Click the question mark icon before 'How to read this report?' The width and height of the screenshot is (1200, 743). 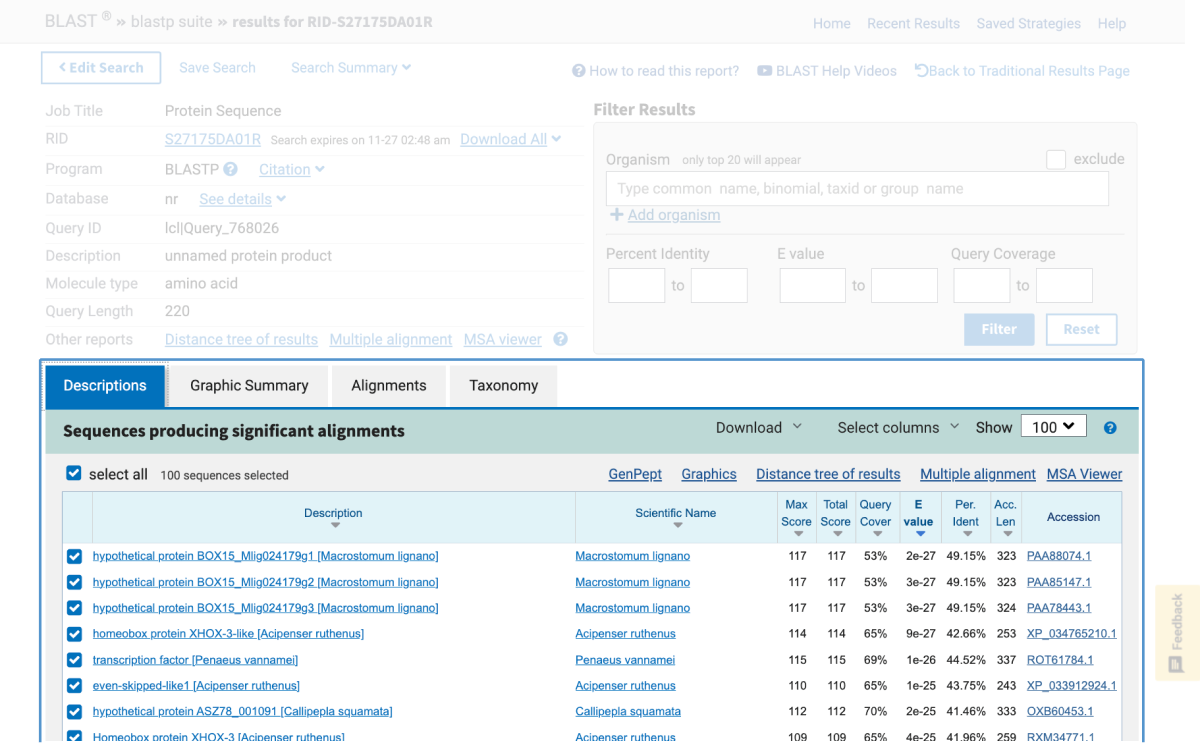click(578, 71)
